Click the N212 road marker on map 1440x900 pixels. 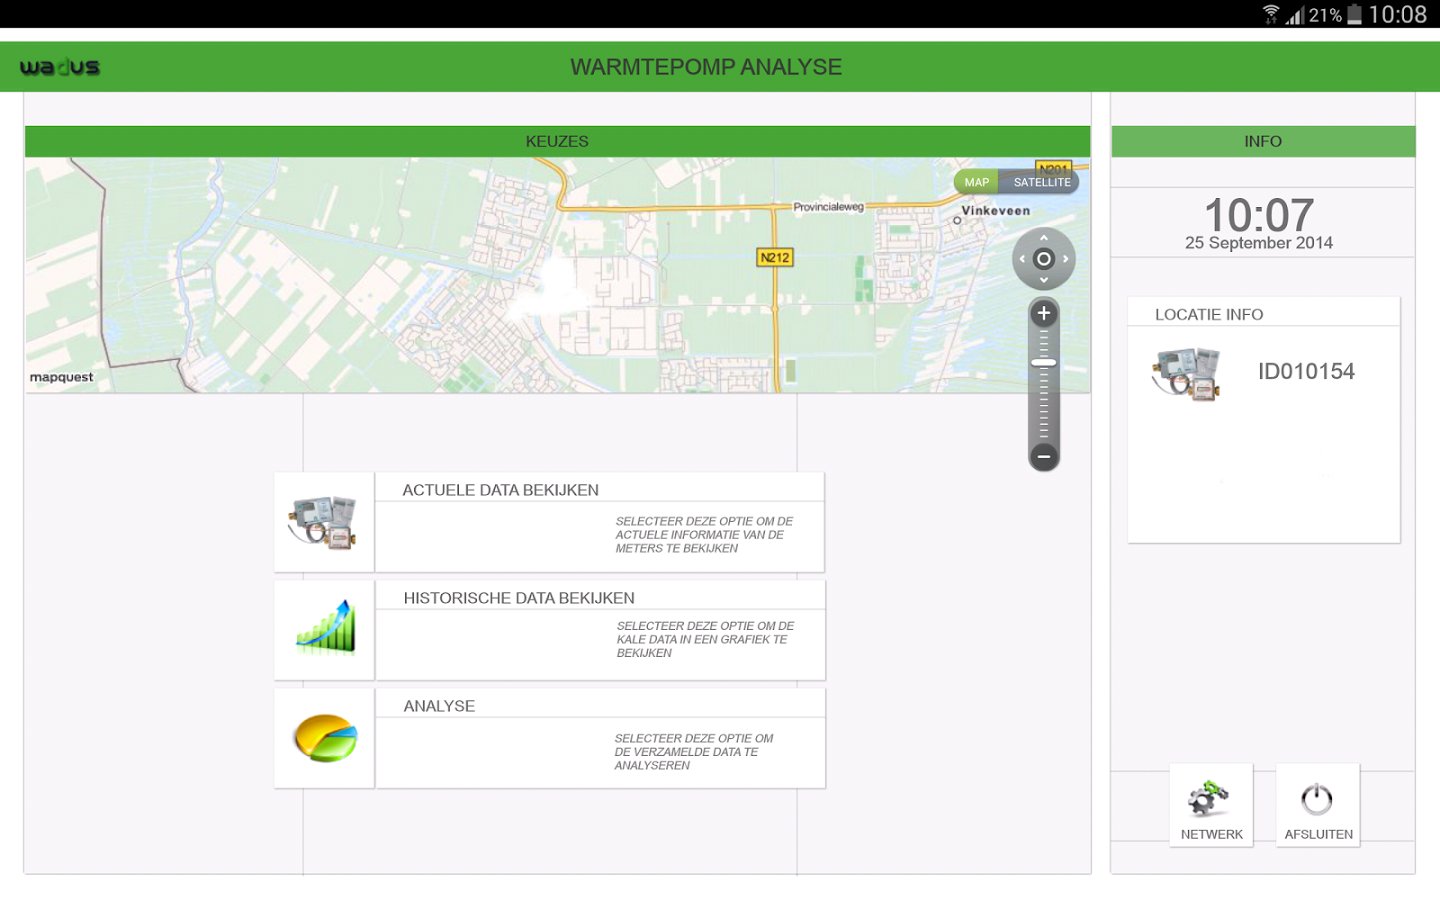pyautogui.click(x=775, y=257)
